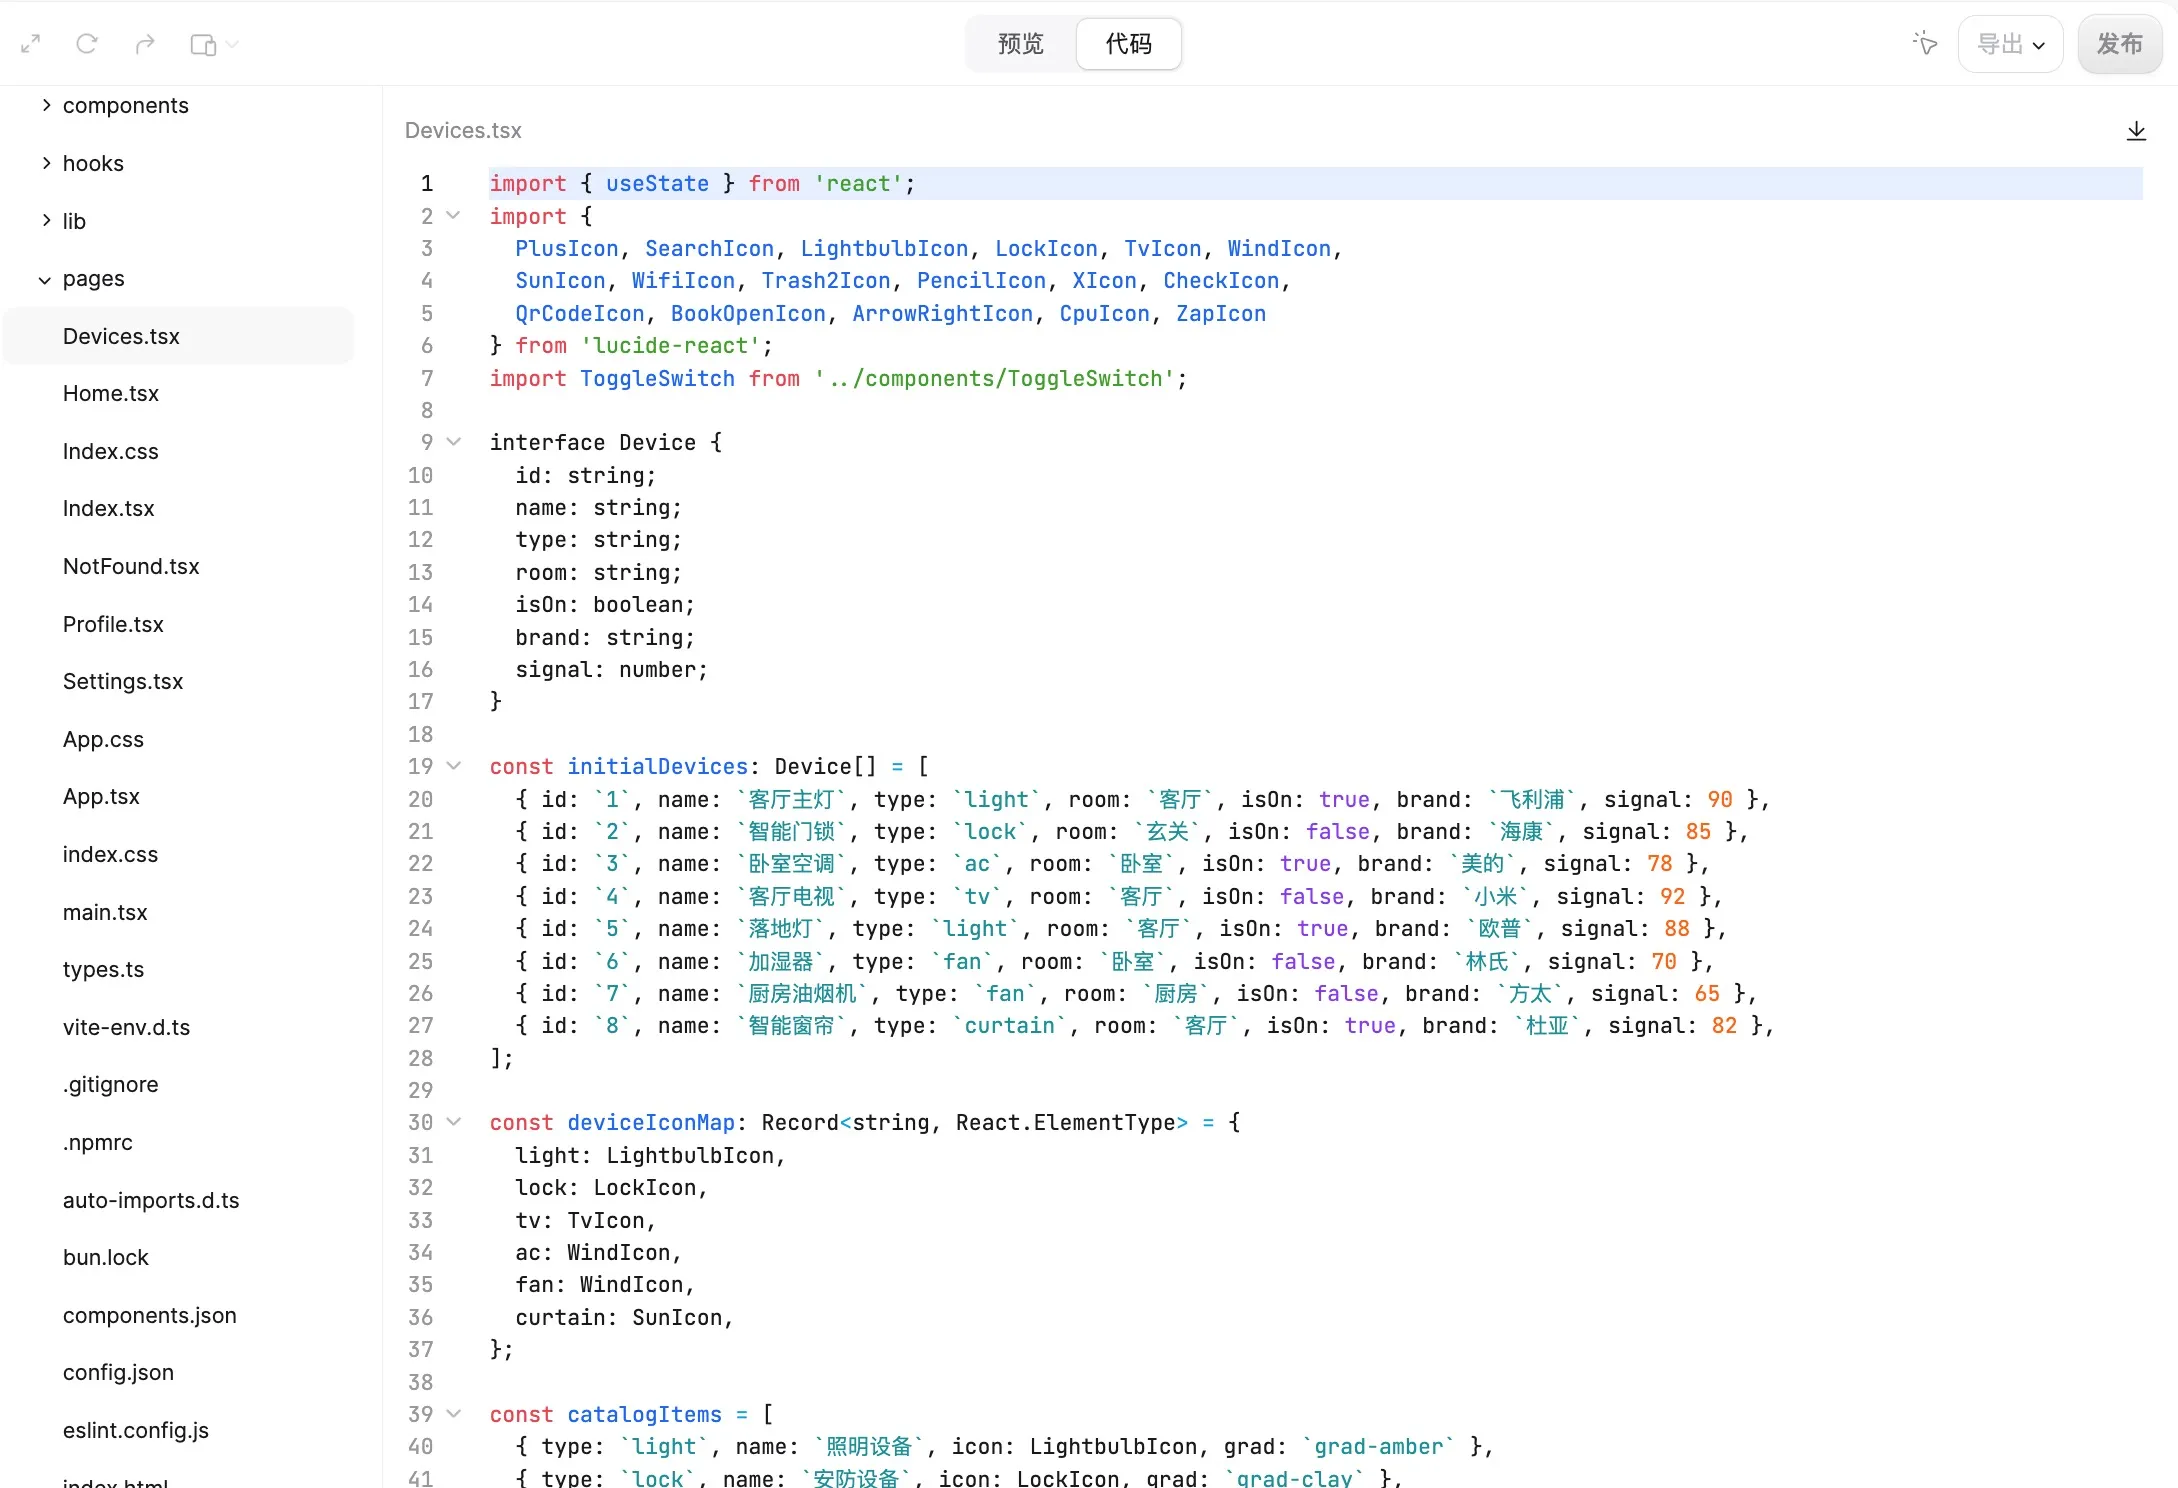Open Profile.tsx file

coord(113,625)
